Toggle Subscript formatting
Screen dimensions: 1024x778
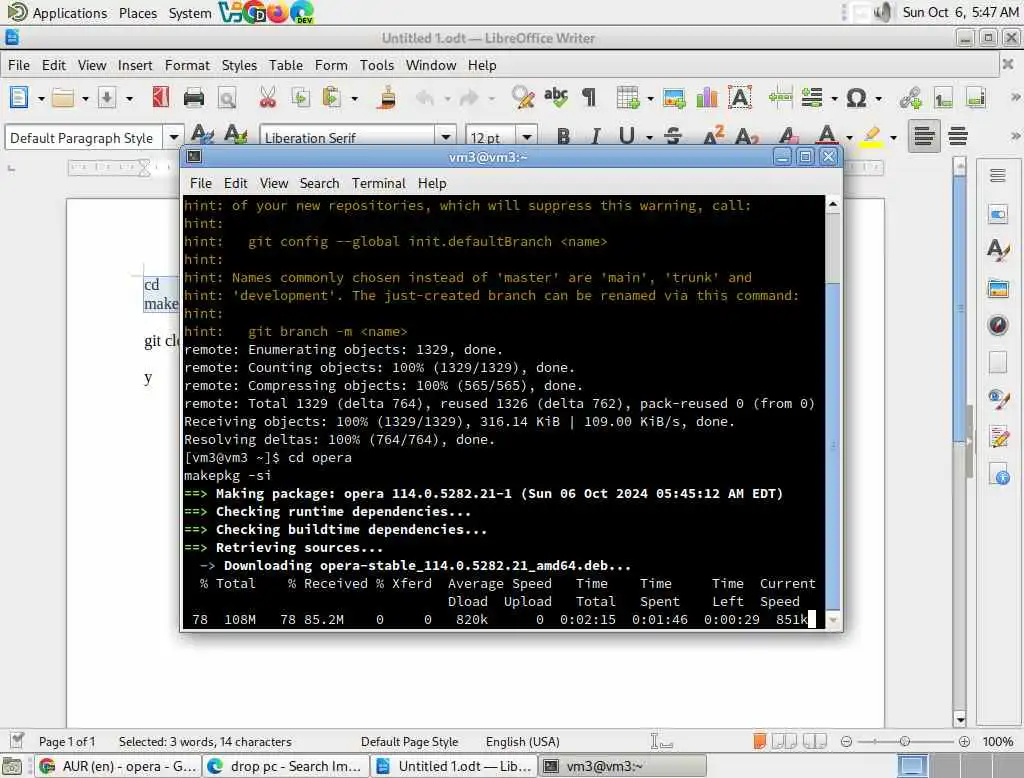(x=746, y=137)
